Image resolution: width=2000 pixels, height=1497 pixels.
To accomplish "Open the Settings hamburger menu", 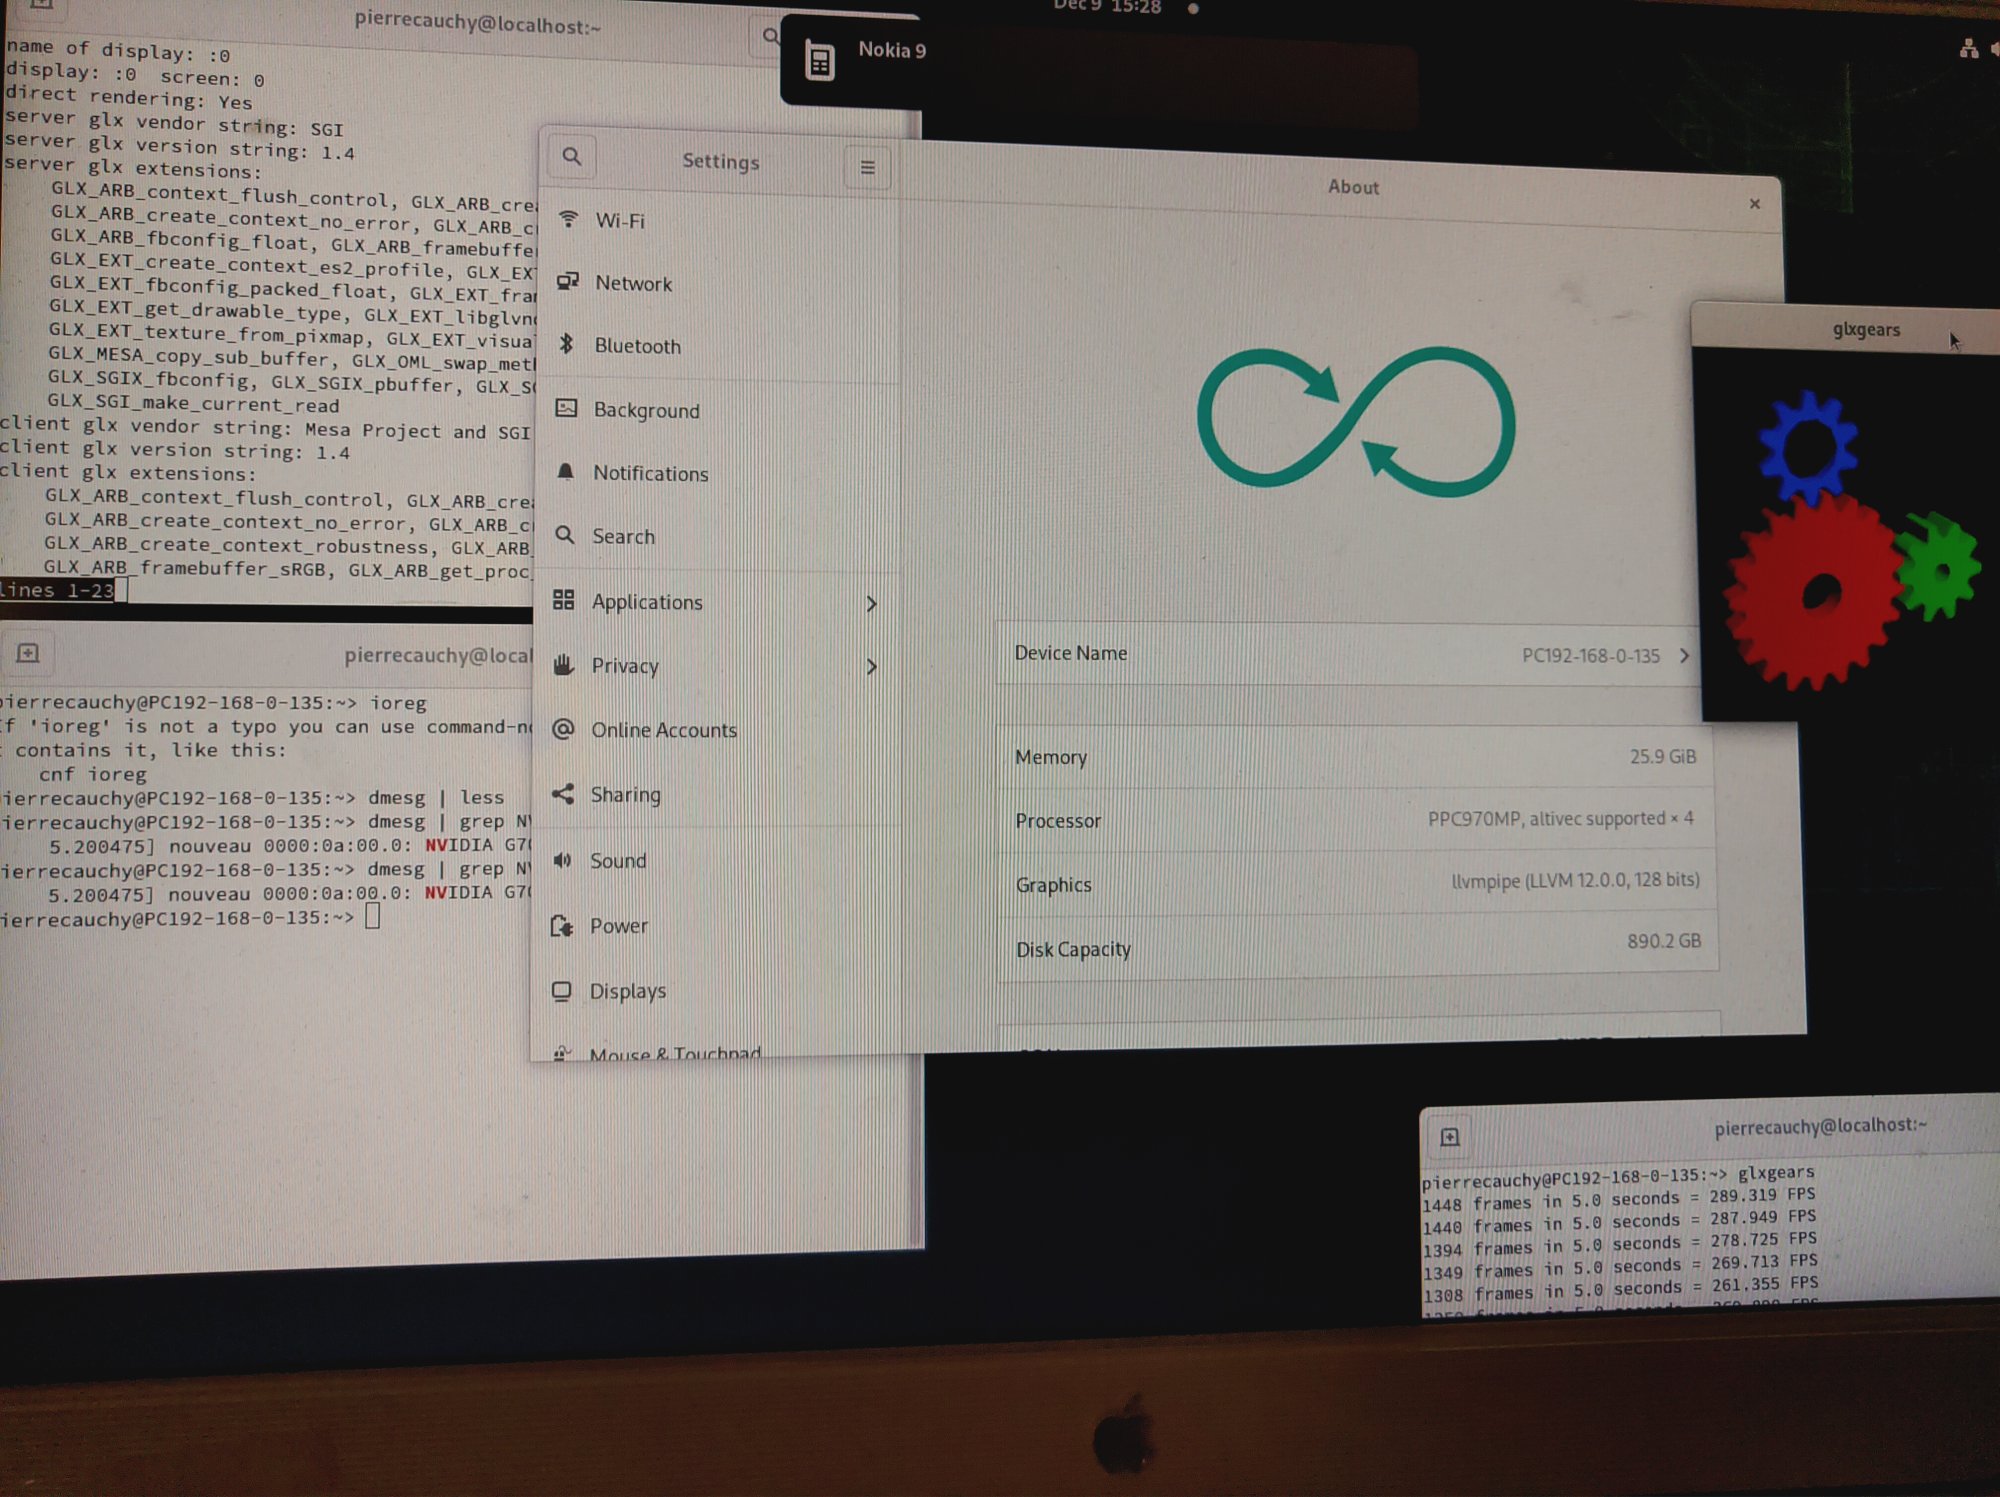I will 867,168.
